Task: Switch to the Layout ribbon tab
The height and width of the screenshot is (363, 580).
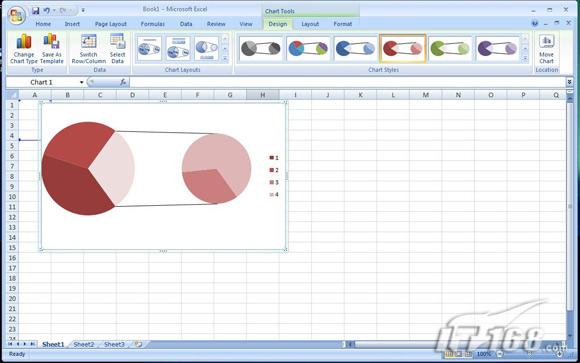Action: [310, 24]
